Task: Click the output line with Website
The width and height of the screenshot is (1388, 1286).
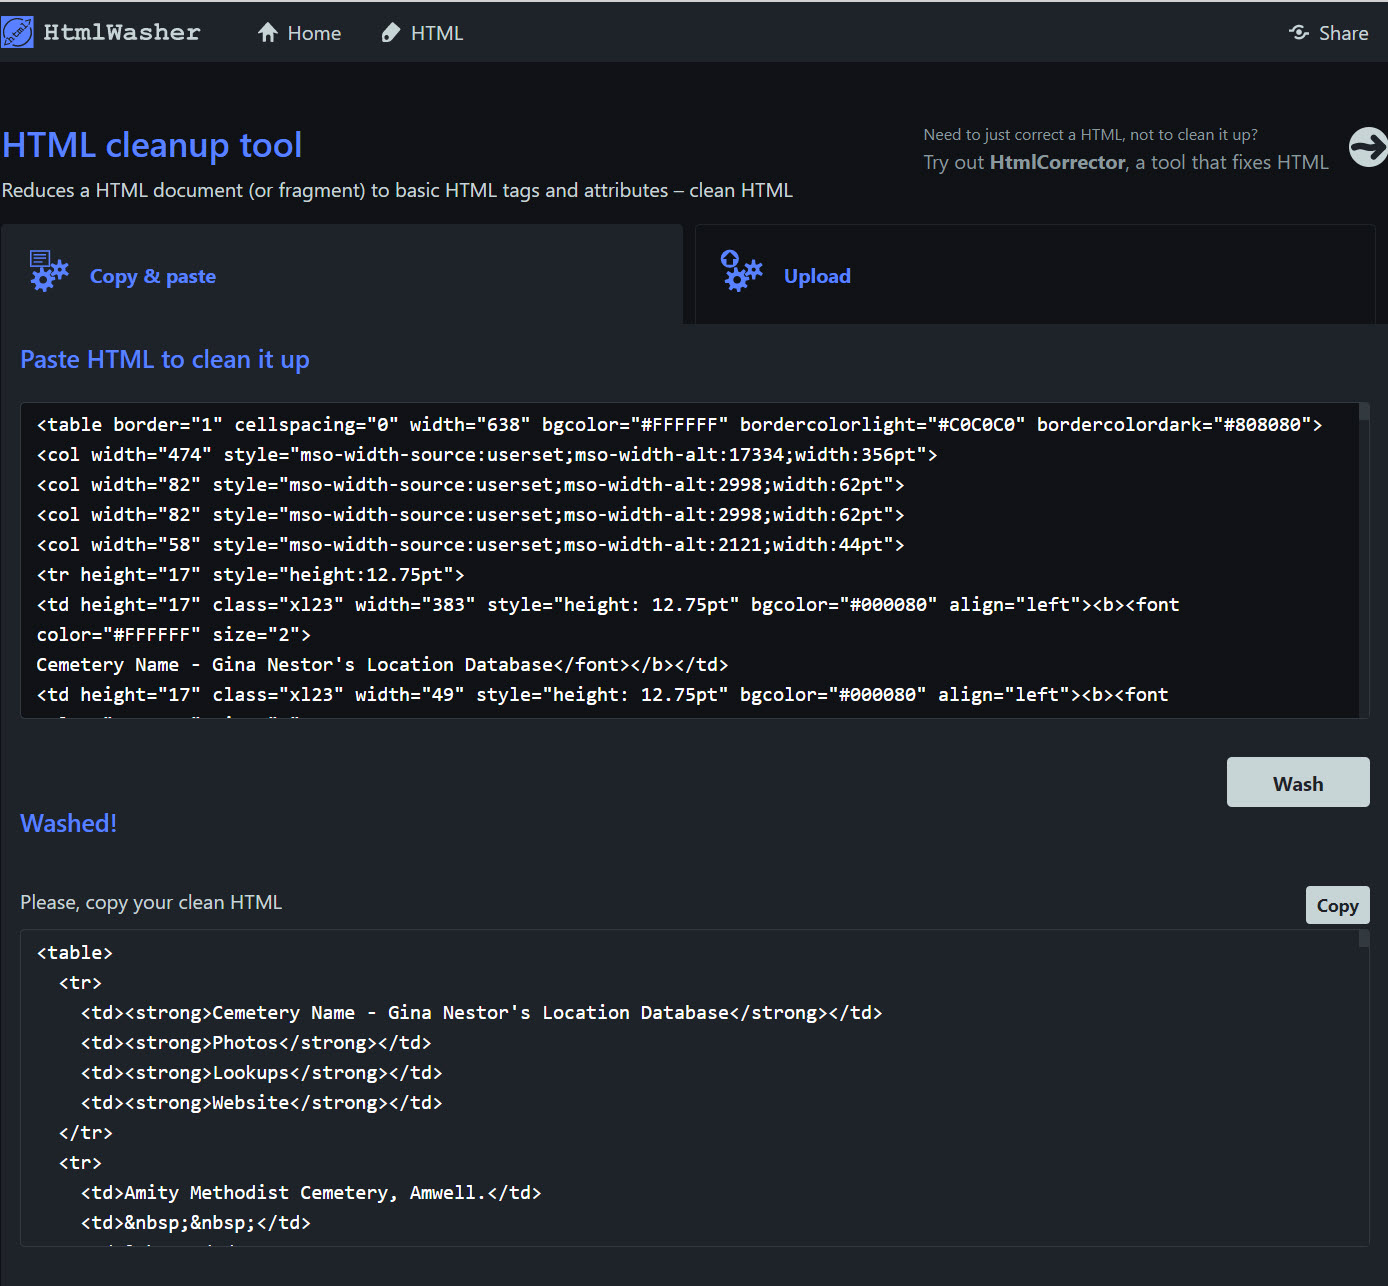Action: 261,1102
